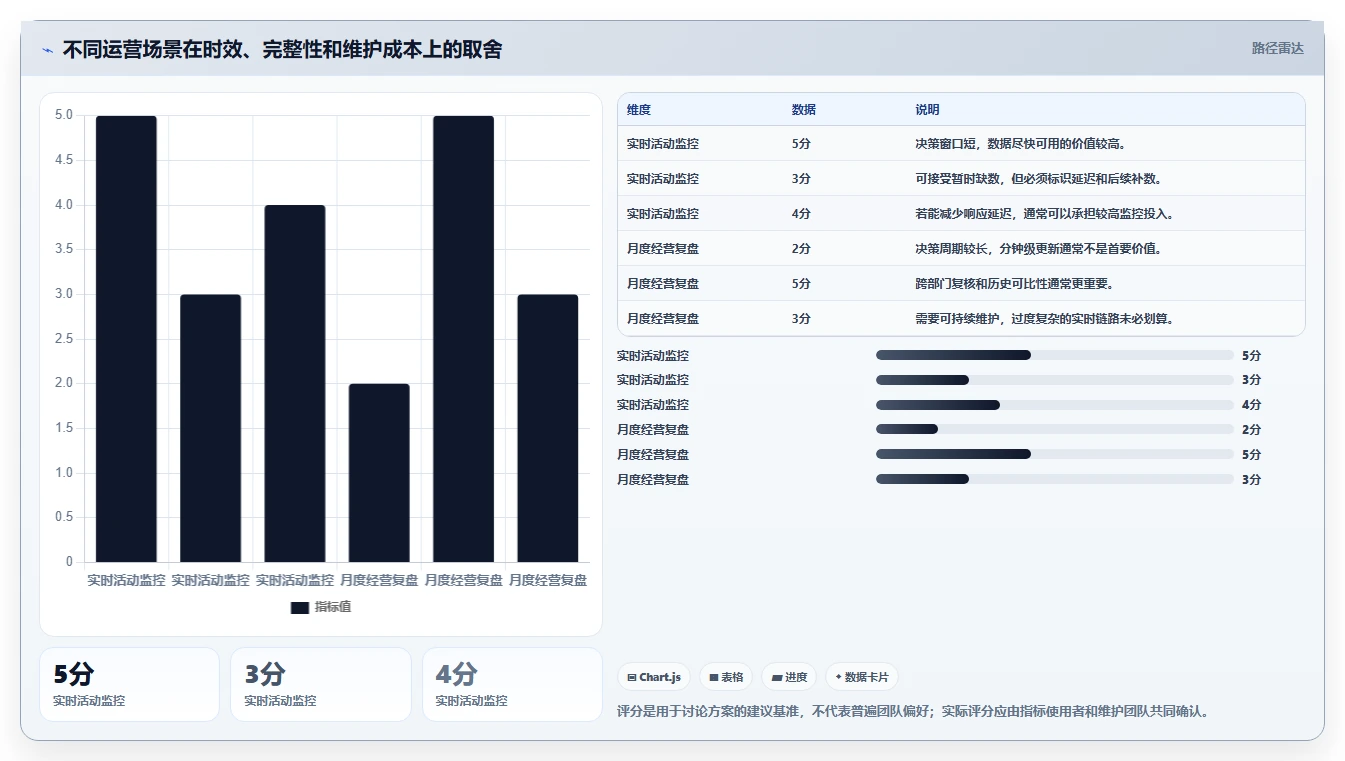Select the footnote starting with 评分是用于讨论方案的建议基准
The image size is (1345, 761).
(x=914, y=712)
